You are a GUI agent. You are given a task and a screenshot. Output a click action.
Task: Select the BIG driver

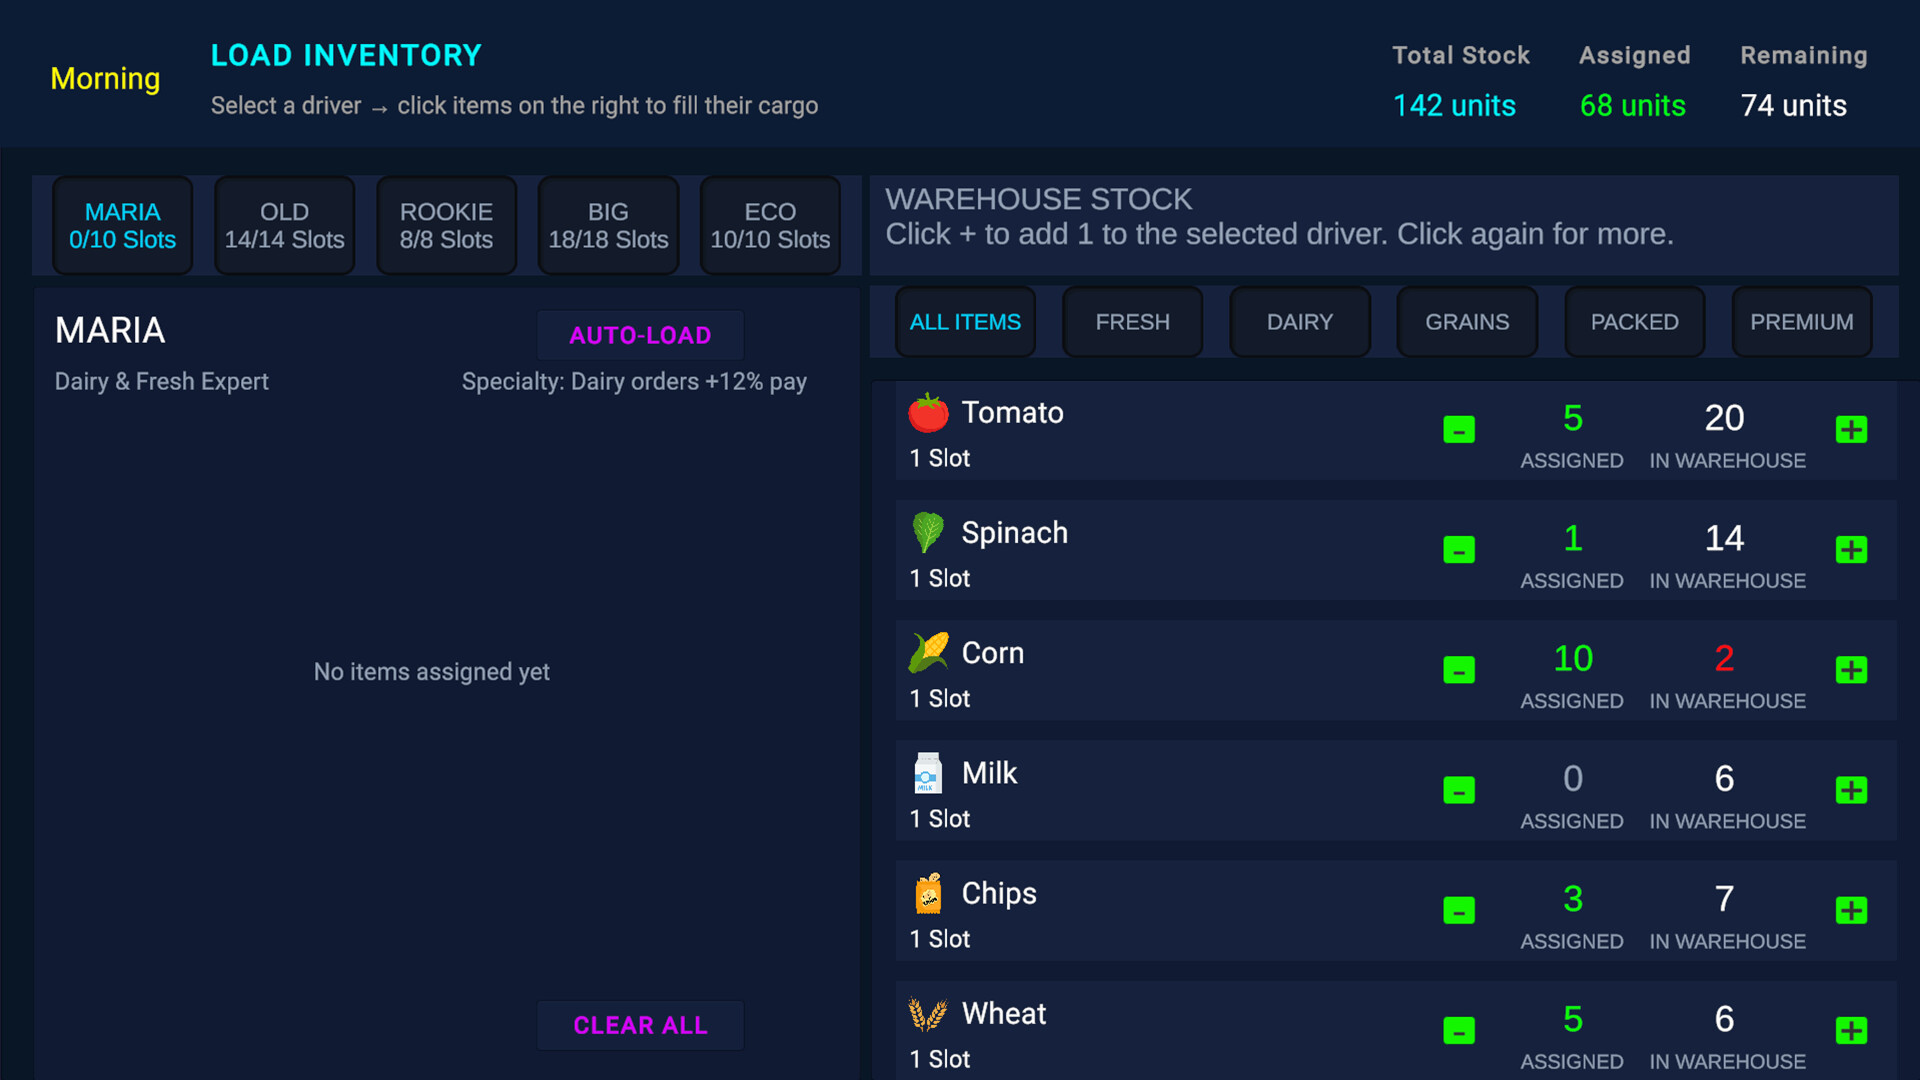[x=608, y=225]
